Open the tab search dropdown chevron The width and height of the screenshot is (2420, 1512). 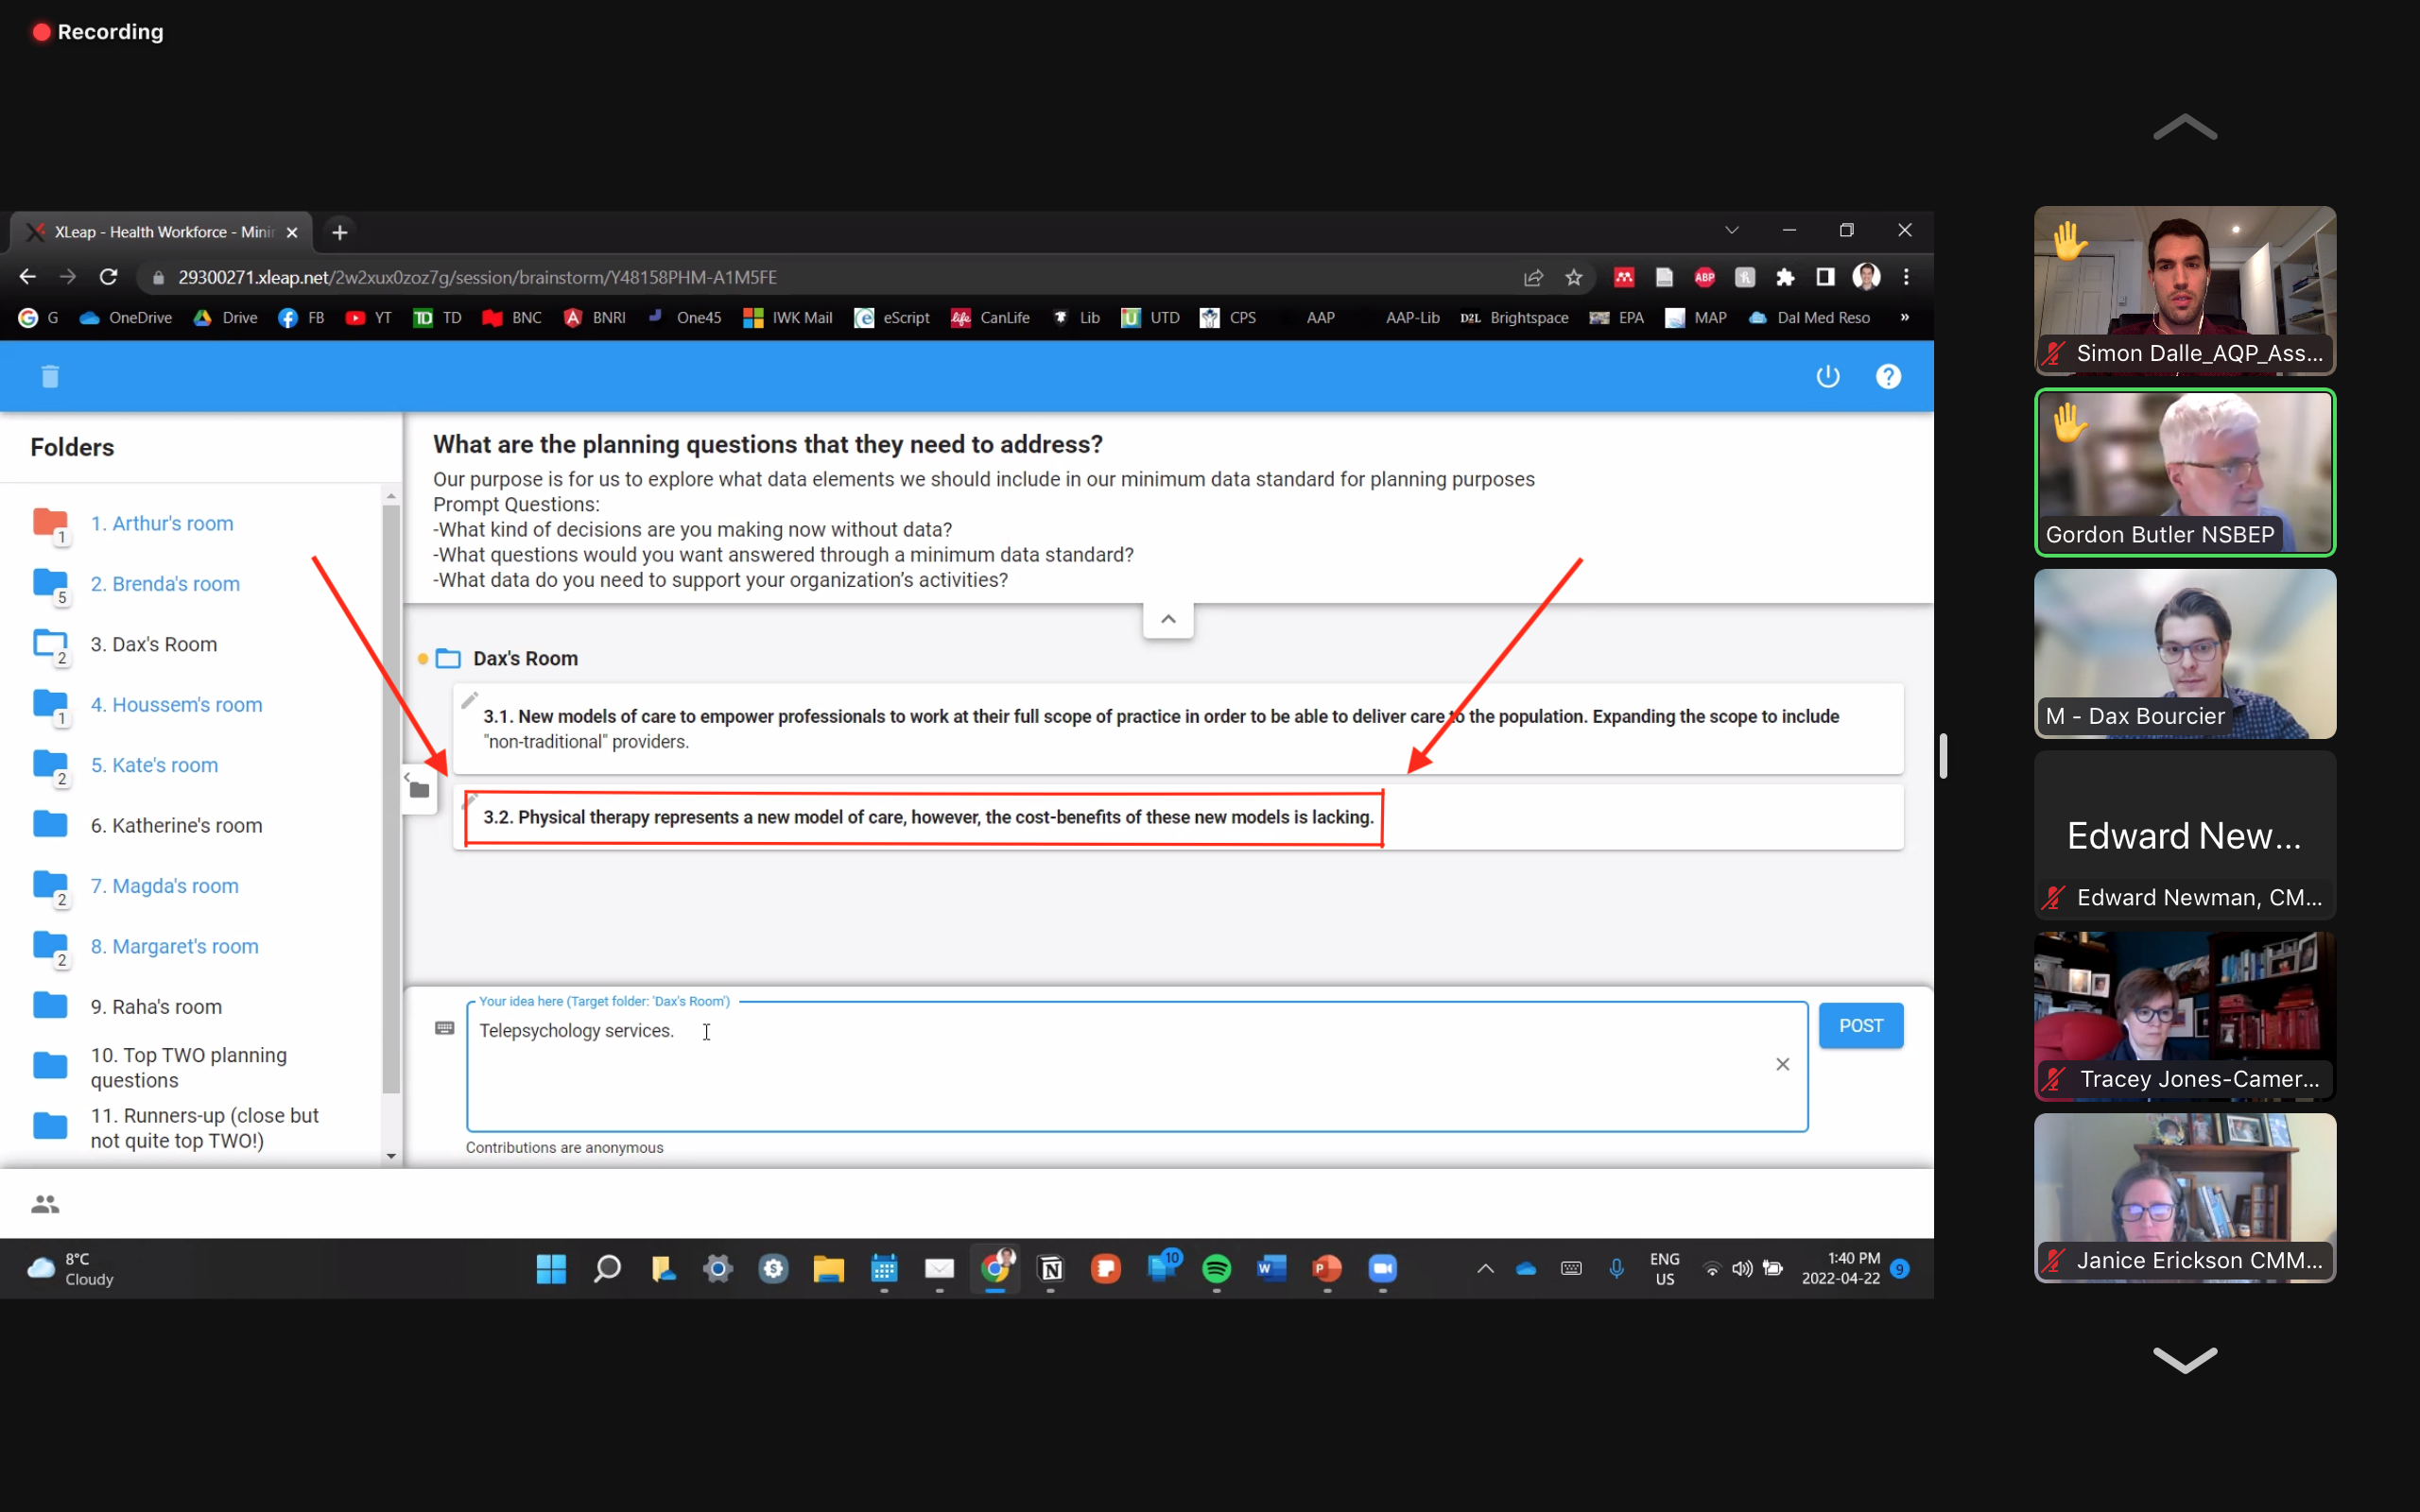click(1731, 230)
